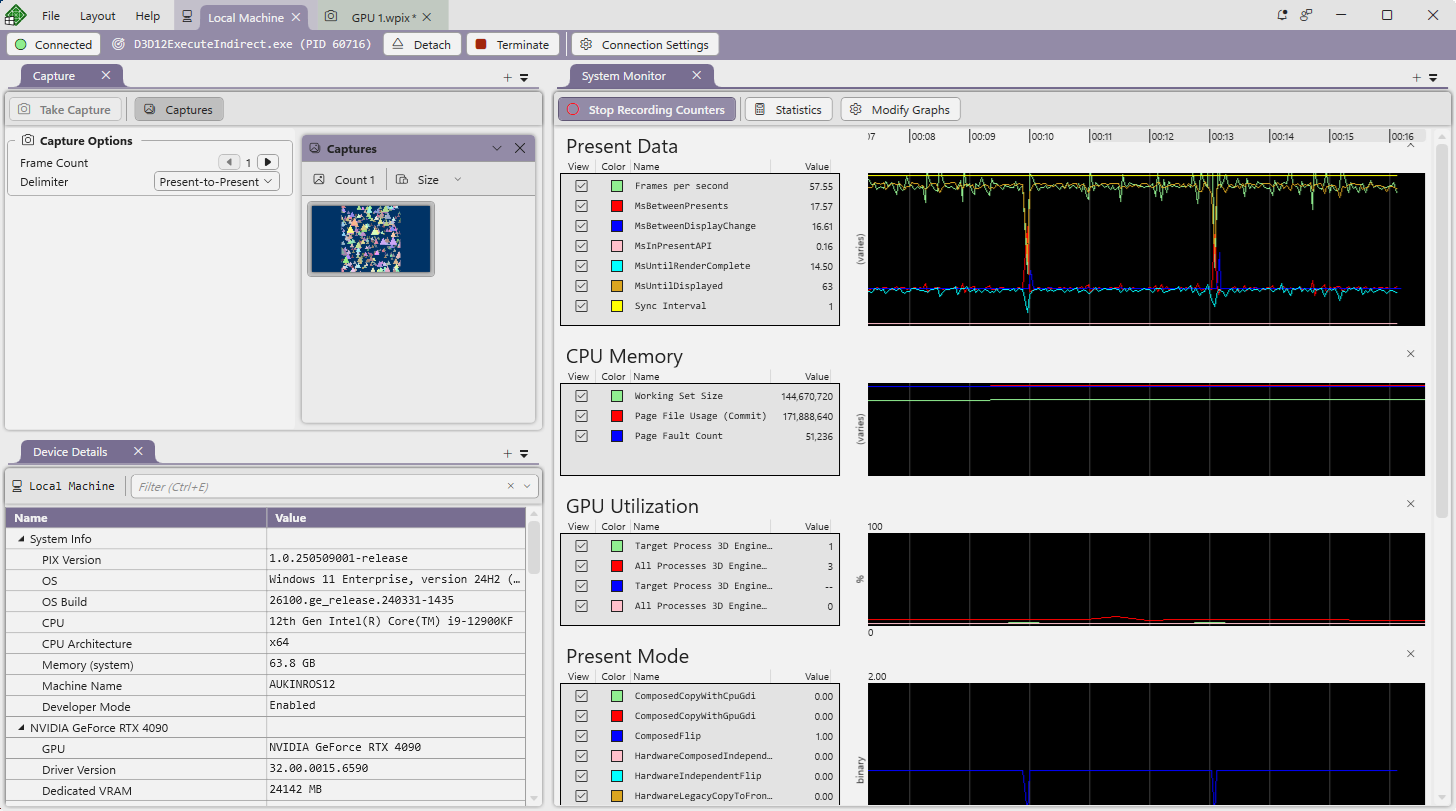This screenshot has height=811, width=1456.
Task: Click the red MsBetweenPresents color swatch
Action: pyautogui.click(x=617, y=206)
